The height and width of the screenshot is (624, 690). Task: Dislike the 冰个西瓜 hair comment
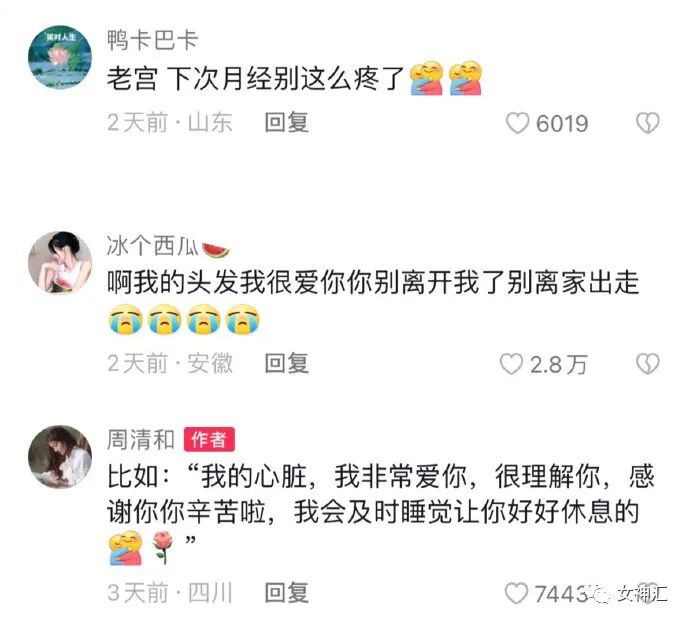click(648, 364)
